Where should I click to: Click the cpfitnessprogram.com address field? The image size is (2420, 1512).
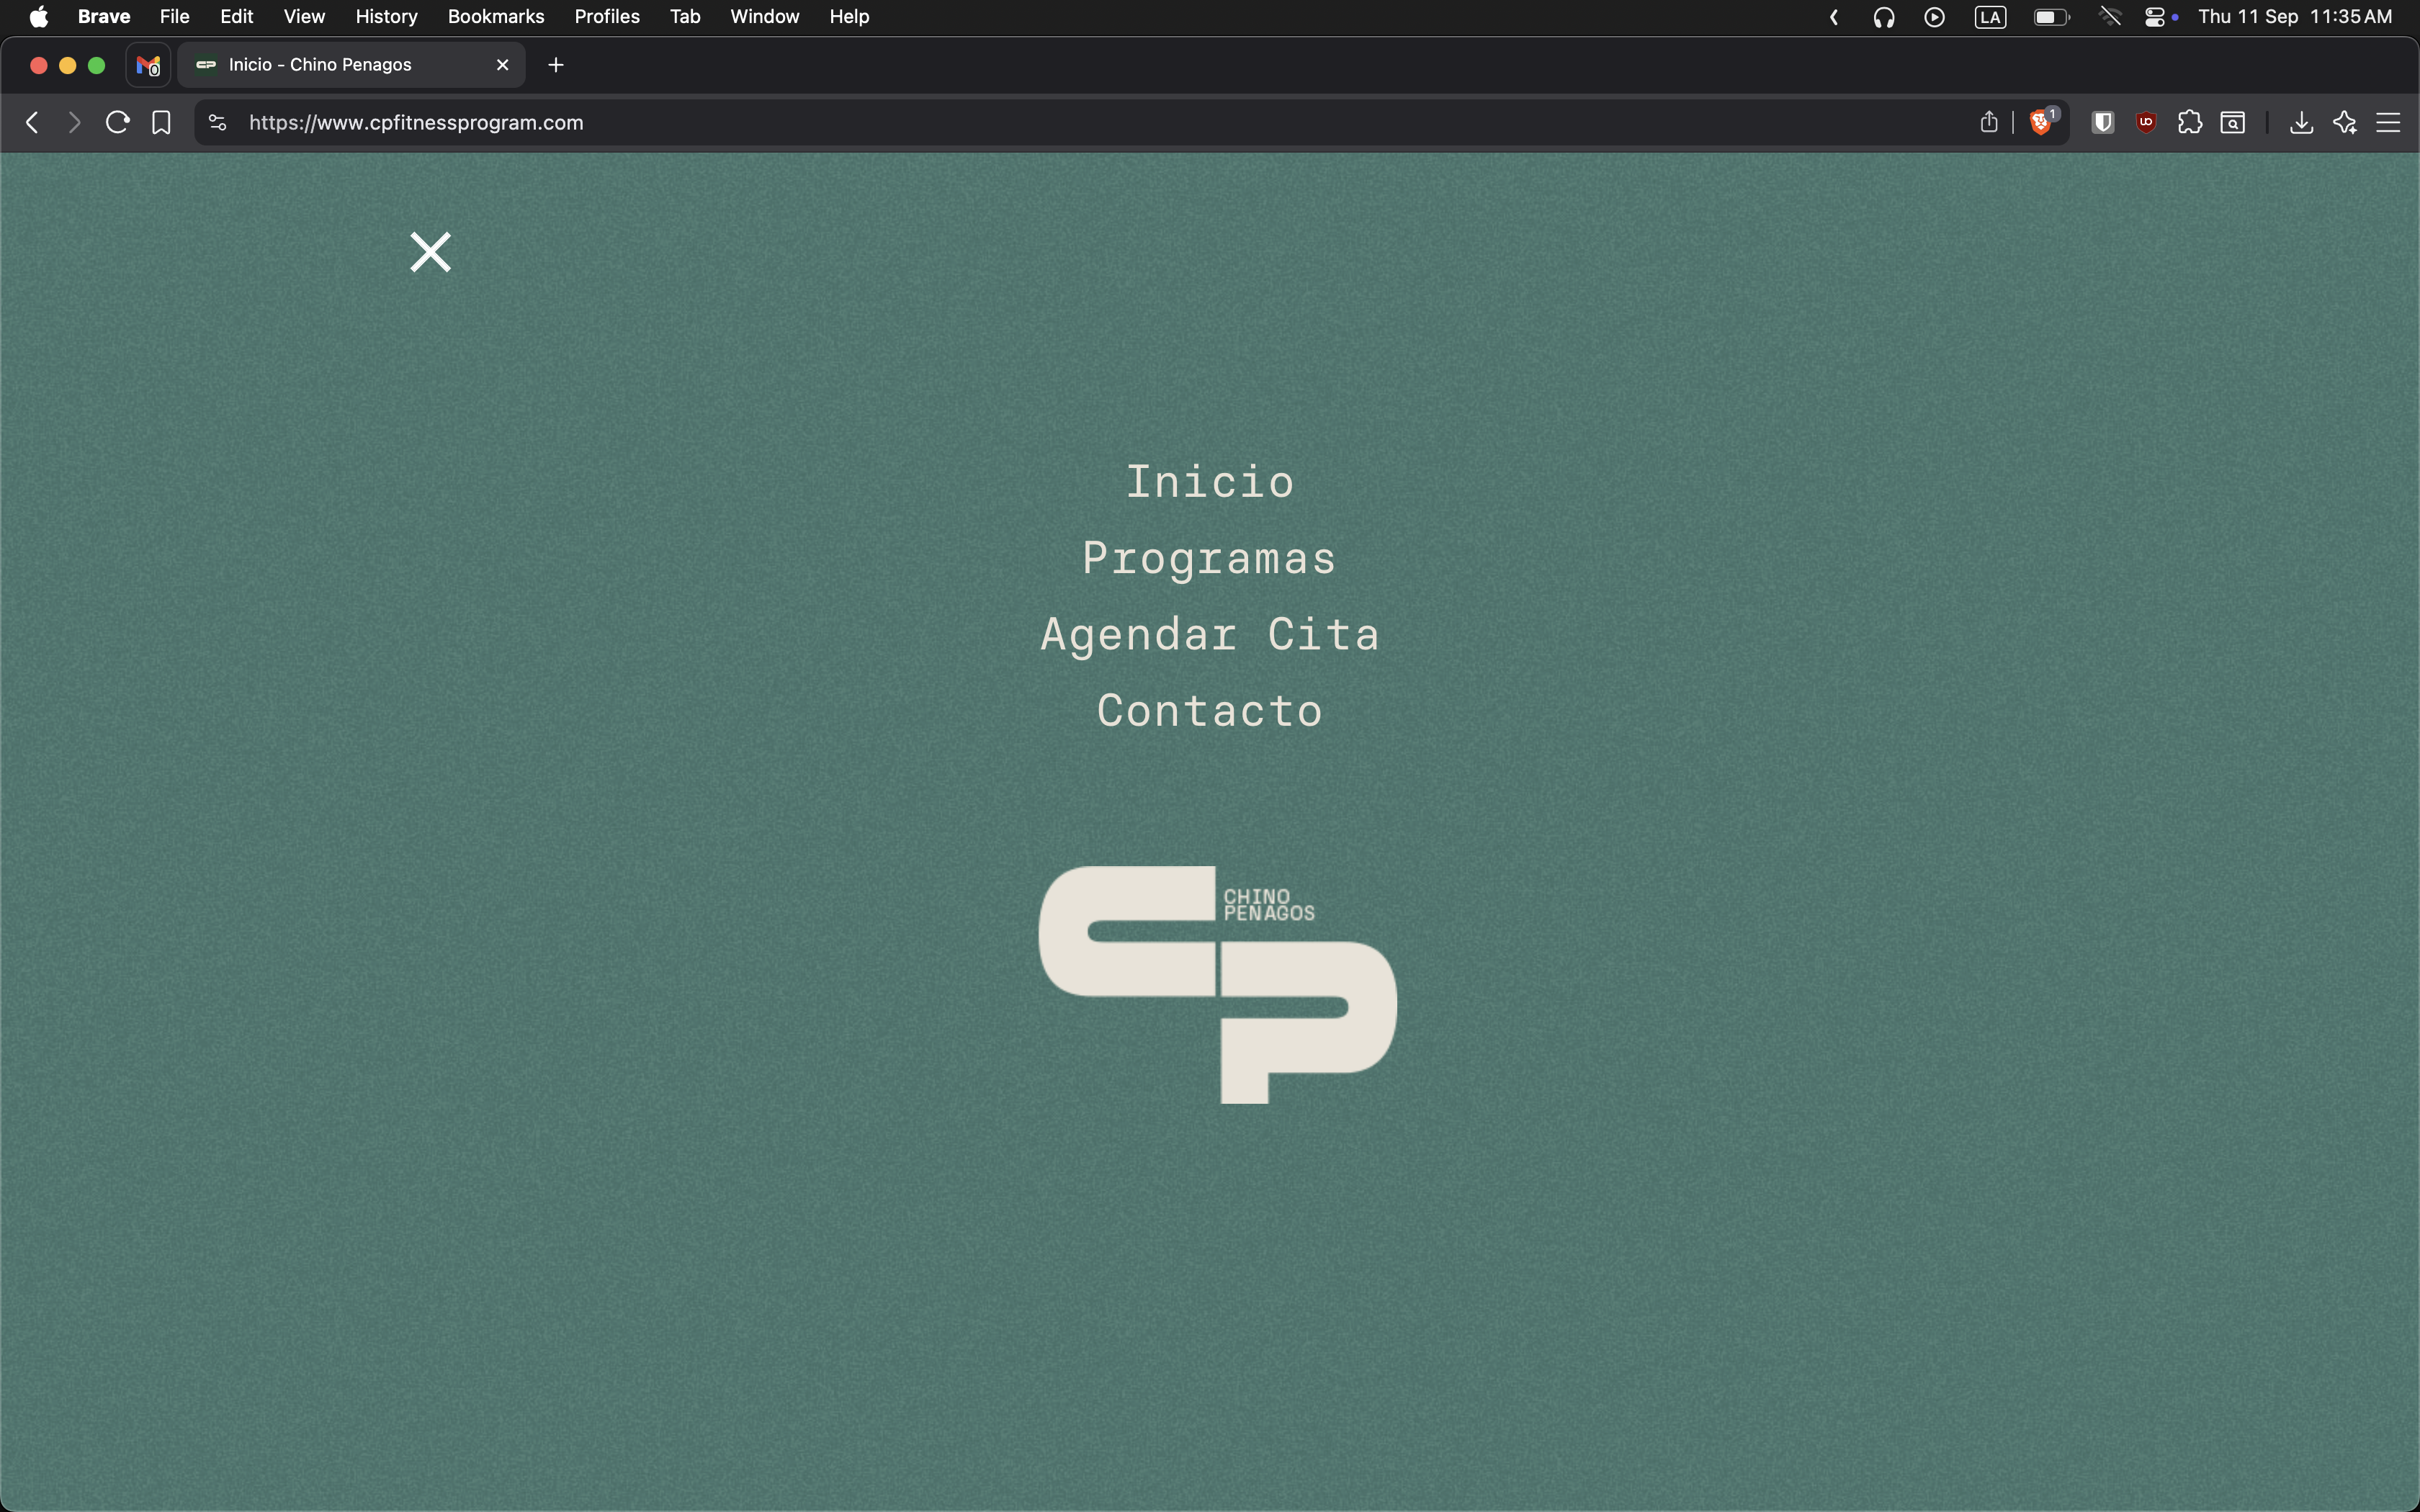point(416,122)
